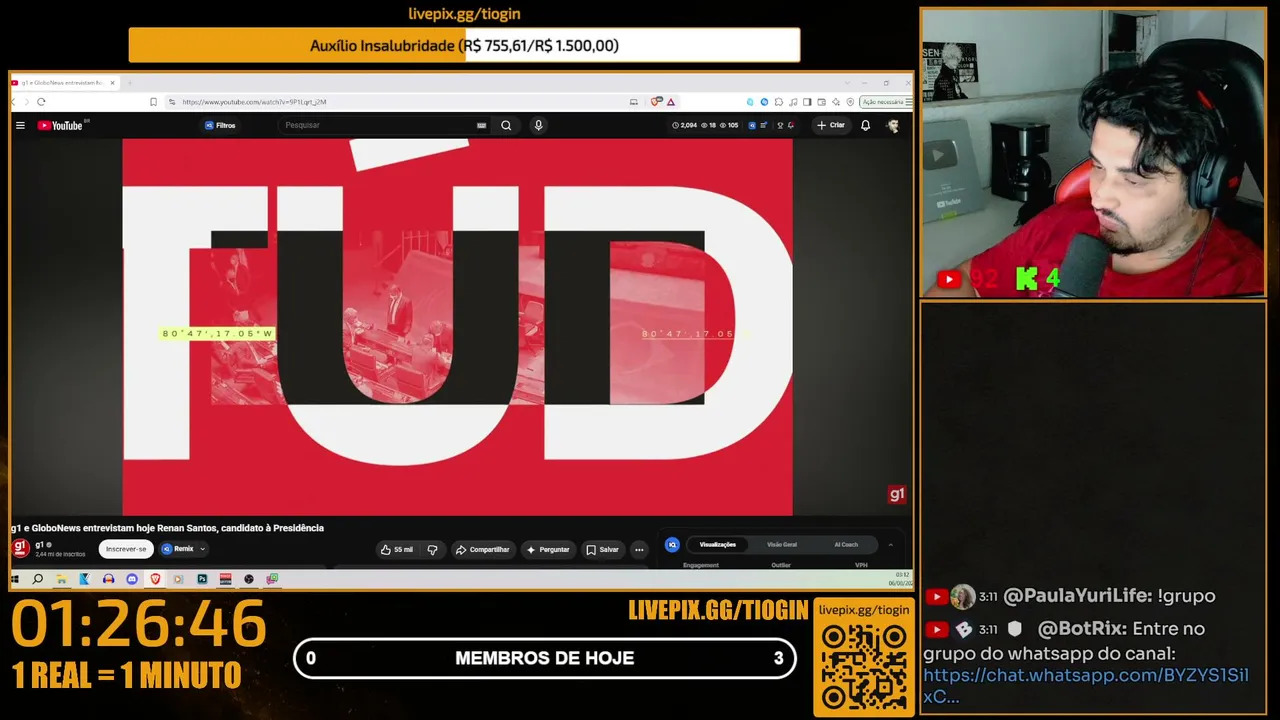Click the trophy icon in YouTube header
The height and width of the screenshot is (720, 1280).
coord(778,125)
